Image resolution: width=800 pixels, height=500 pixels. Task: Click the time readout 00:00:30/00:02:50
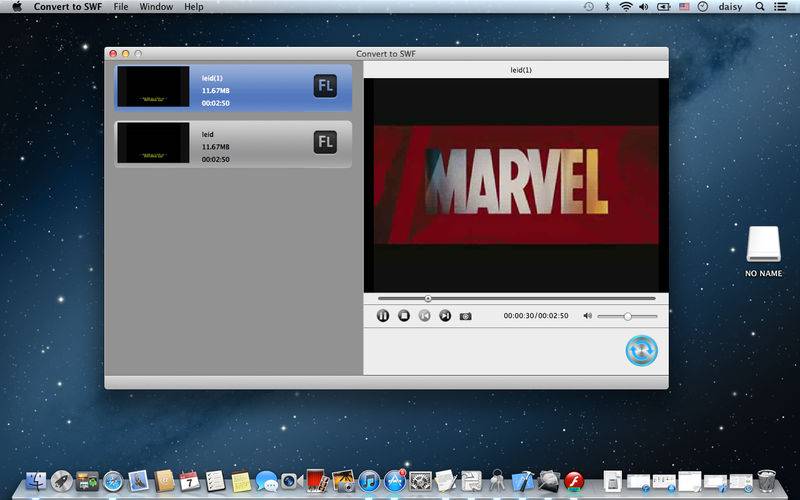(x=536, y=316)
